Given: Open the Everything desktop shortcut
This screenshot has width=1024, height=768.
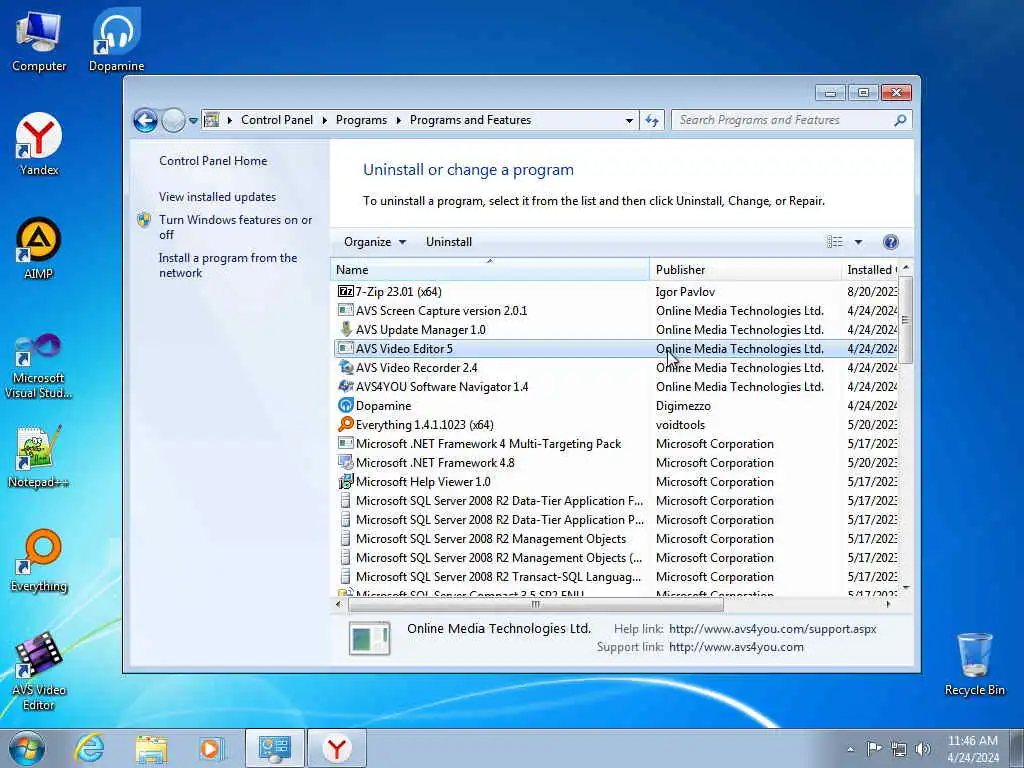Looking at the screenshot, I should click(x=39, y=560).
